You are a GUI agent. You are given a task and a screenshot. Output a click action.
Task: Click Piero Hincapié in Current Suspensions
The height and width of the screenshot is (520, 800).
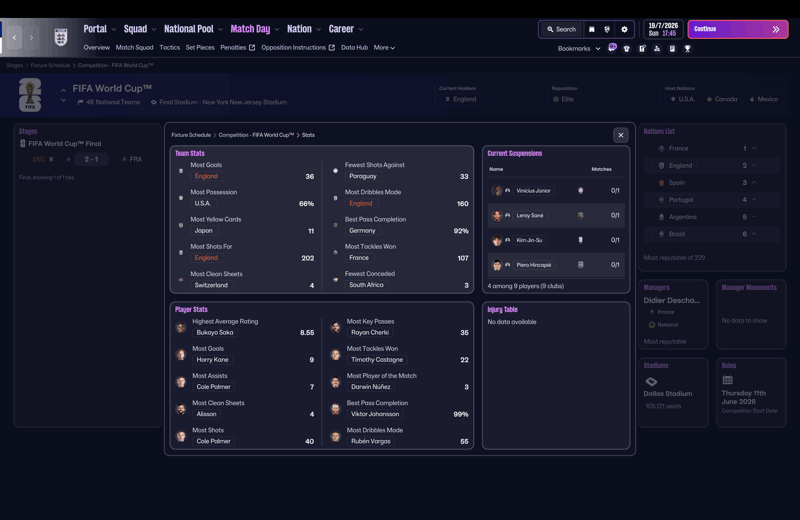pyautogui.click(x=533, y=265)
